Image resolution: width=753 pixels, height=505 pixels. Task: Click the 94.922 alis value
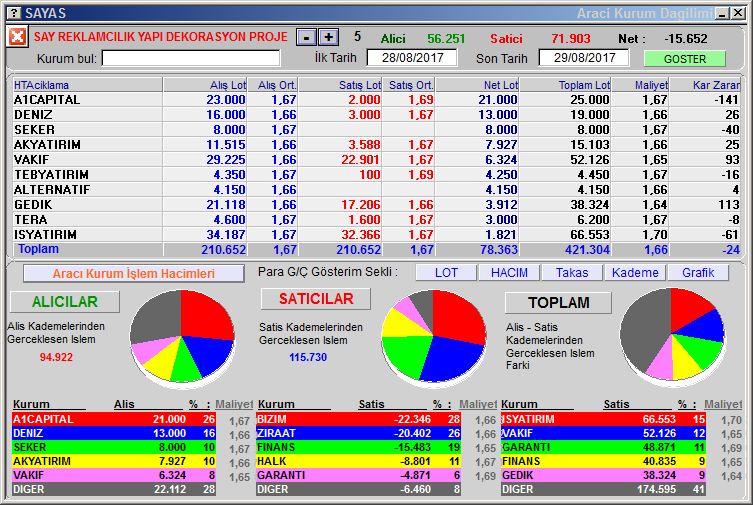click(56, 357)
